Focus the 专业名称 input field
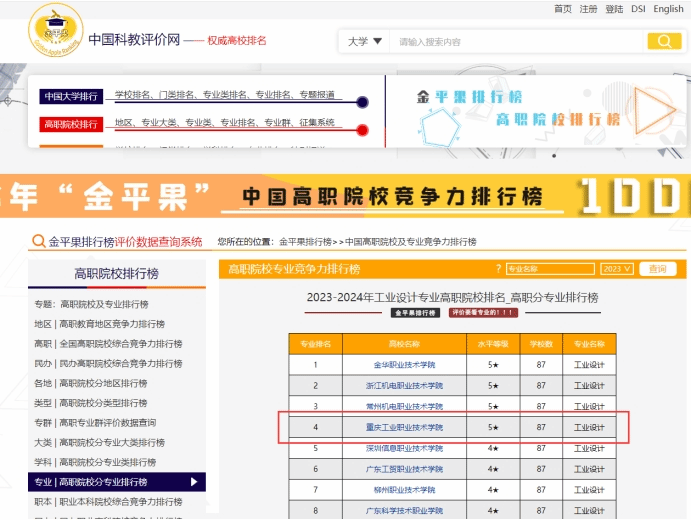Screen dimensions: 691x520 point(549,269)
